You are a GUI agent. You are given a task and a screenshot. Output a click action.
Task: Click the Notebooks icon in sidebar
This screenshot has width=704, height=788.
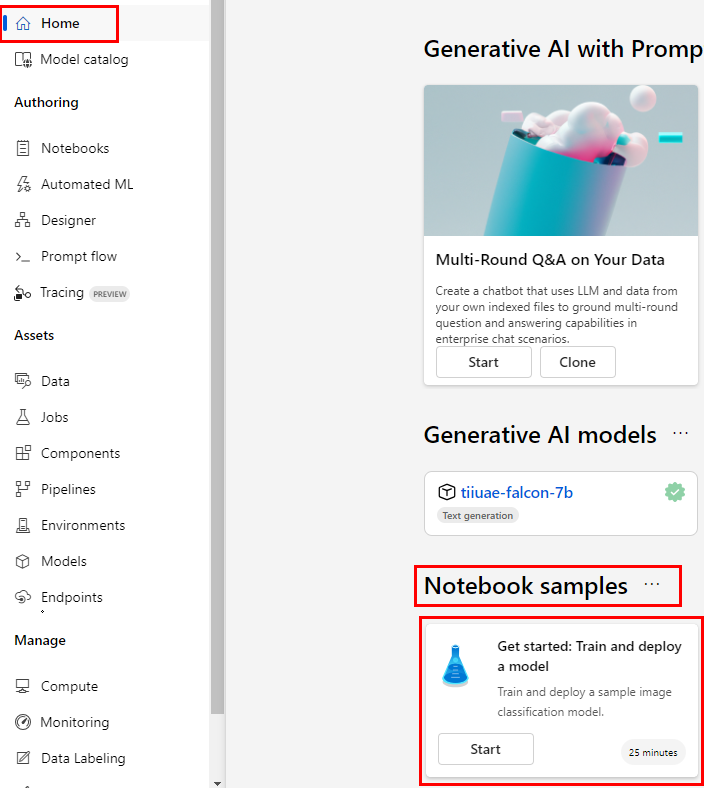click(x=23, y=148)
